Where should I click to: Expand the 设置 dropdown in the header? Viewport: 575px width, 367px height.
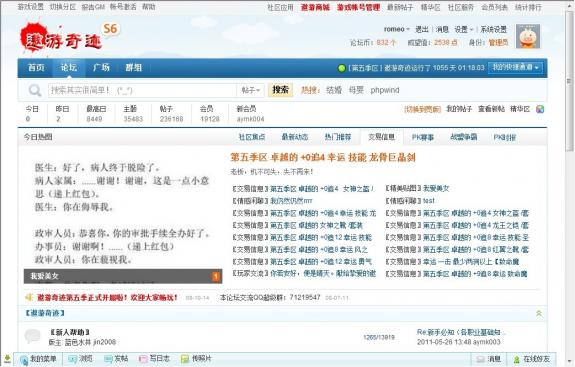[x=464, y=29]
